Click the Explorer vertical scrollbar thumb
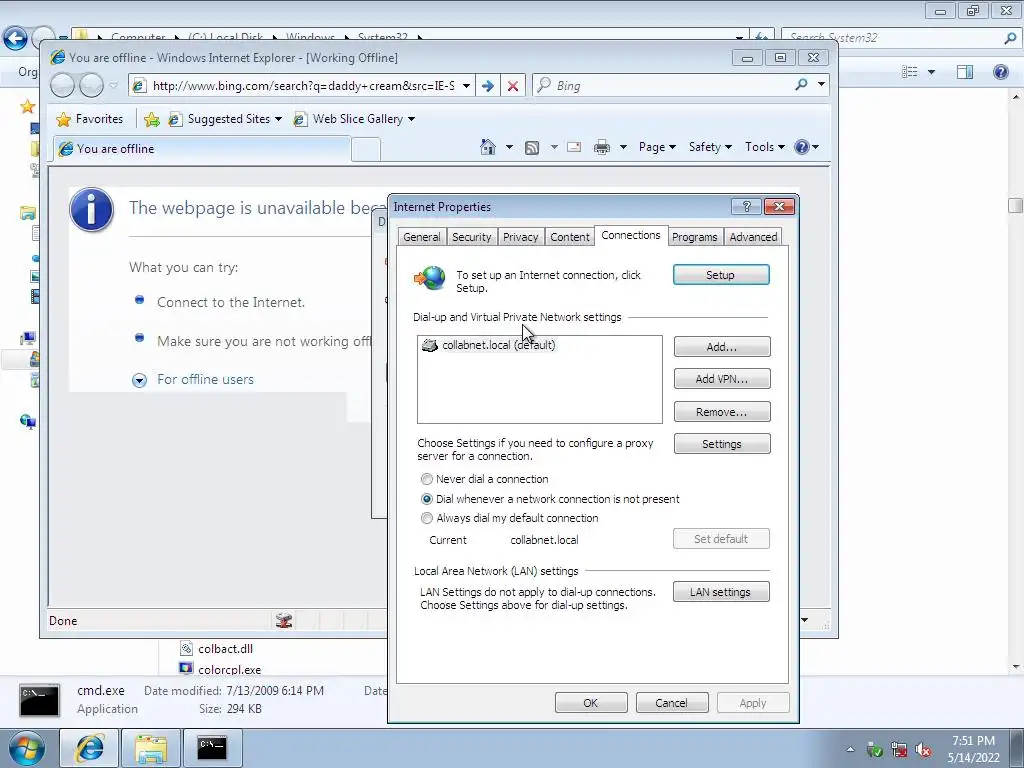1024x768 pixels. [1015, 206]
